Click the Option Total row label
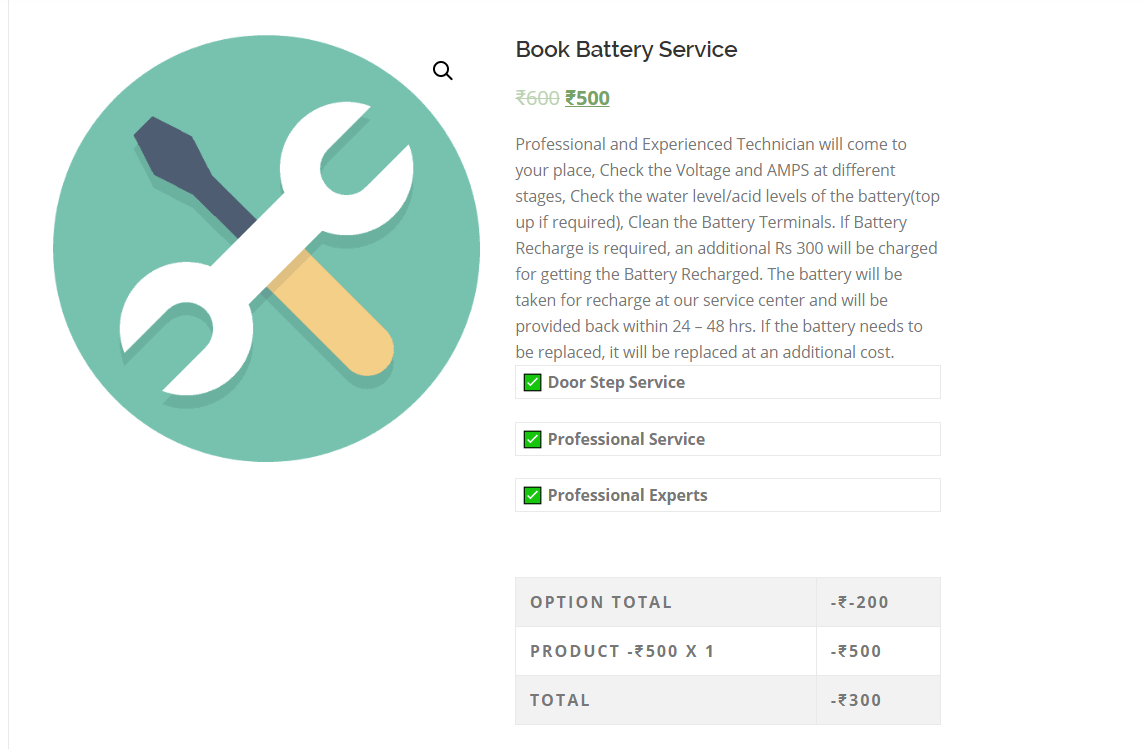 coord(601,602)
